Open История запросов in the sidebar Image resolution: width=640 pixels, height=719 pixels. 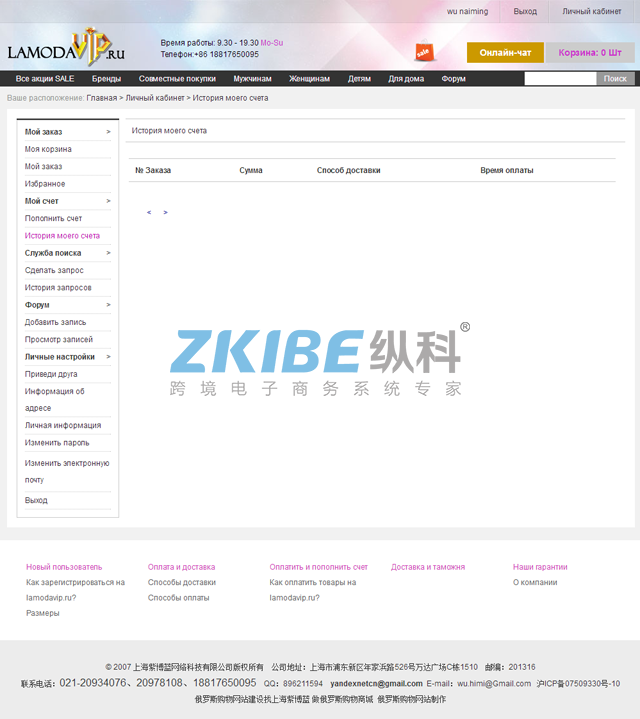58,288
